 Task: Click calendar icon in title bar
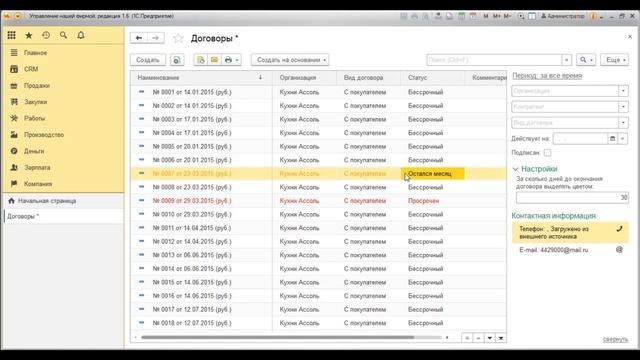[x=473, y=16]
